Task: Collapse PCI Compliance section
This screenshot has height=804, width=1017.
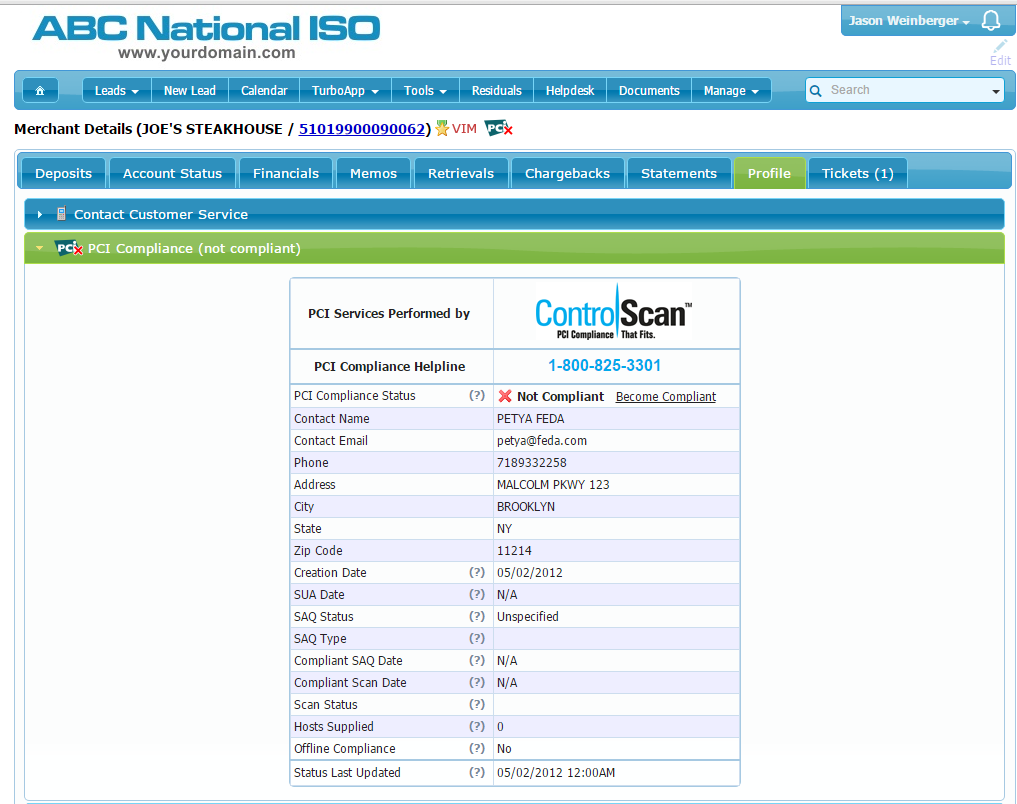Action: pyautogui.click(x=514, y=248)
